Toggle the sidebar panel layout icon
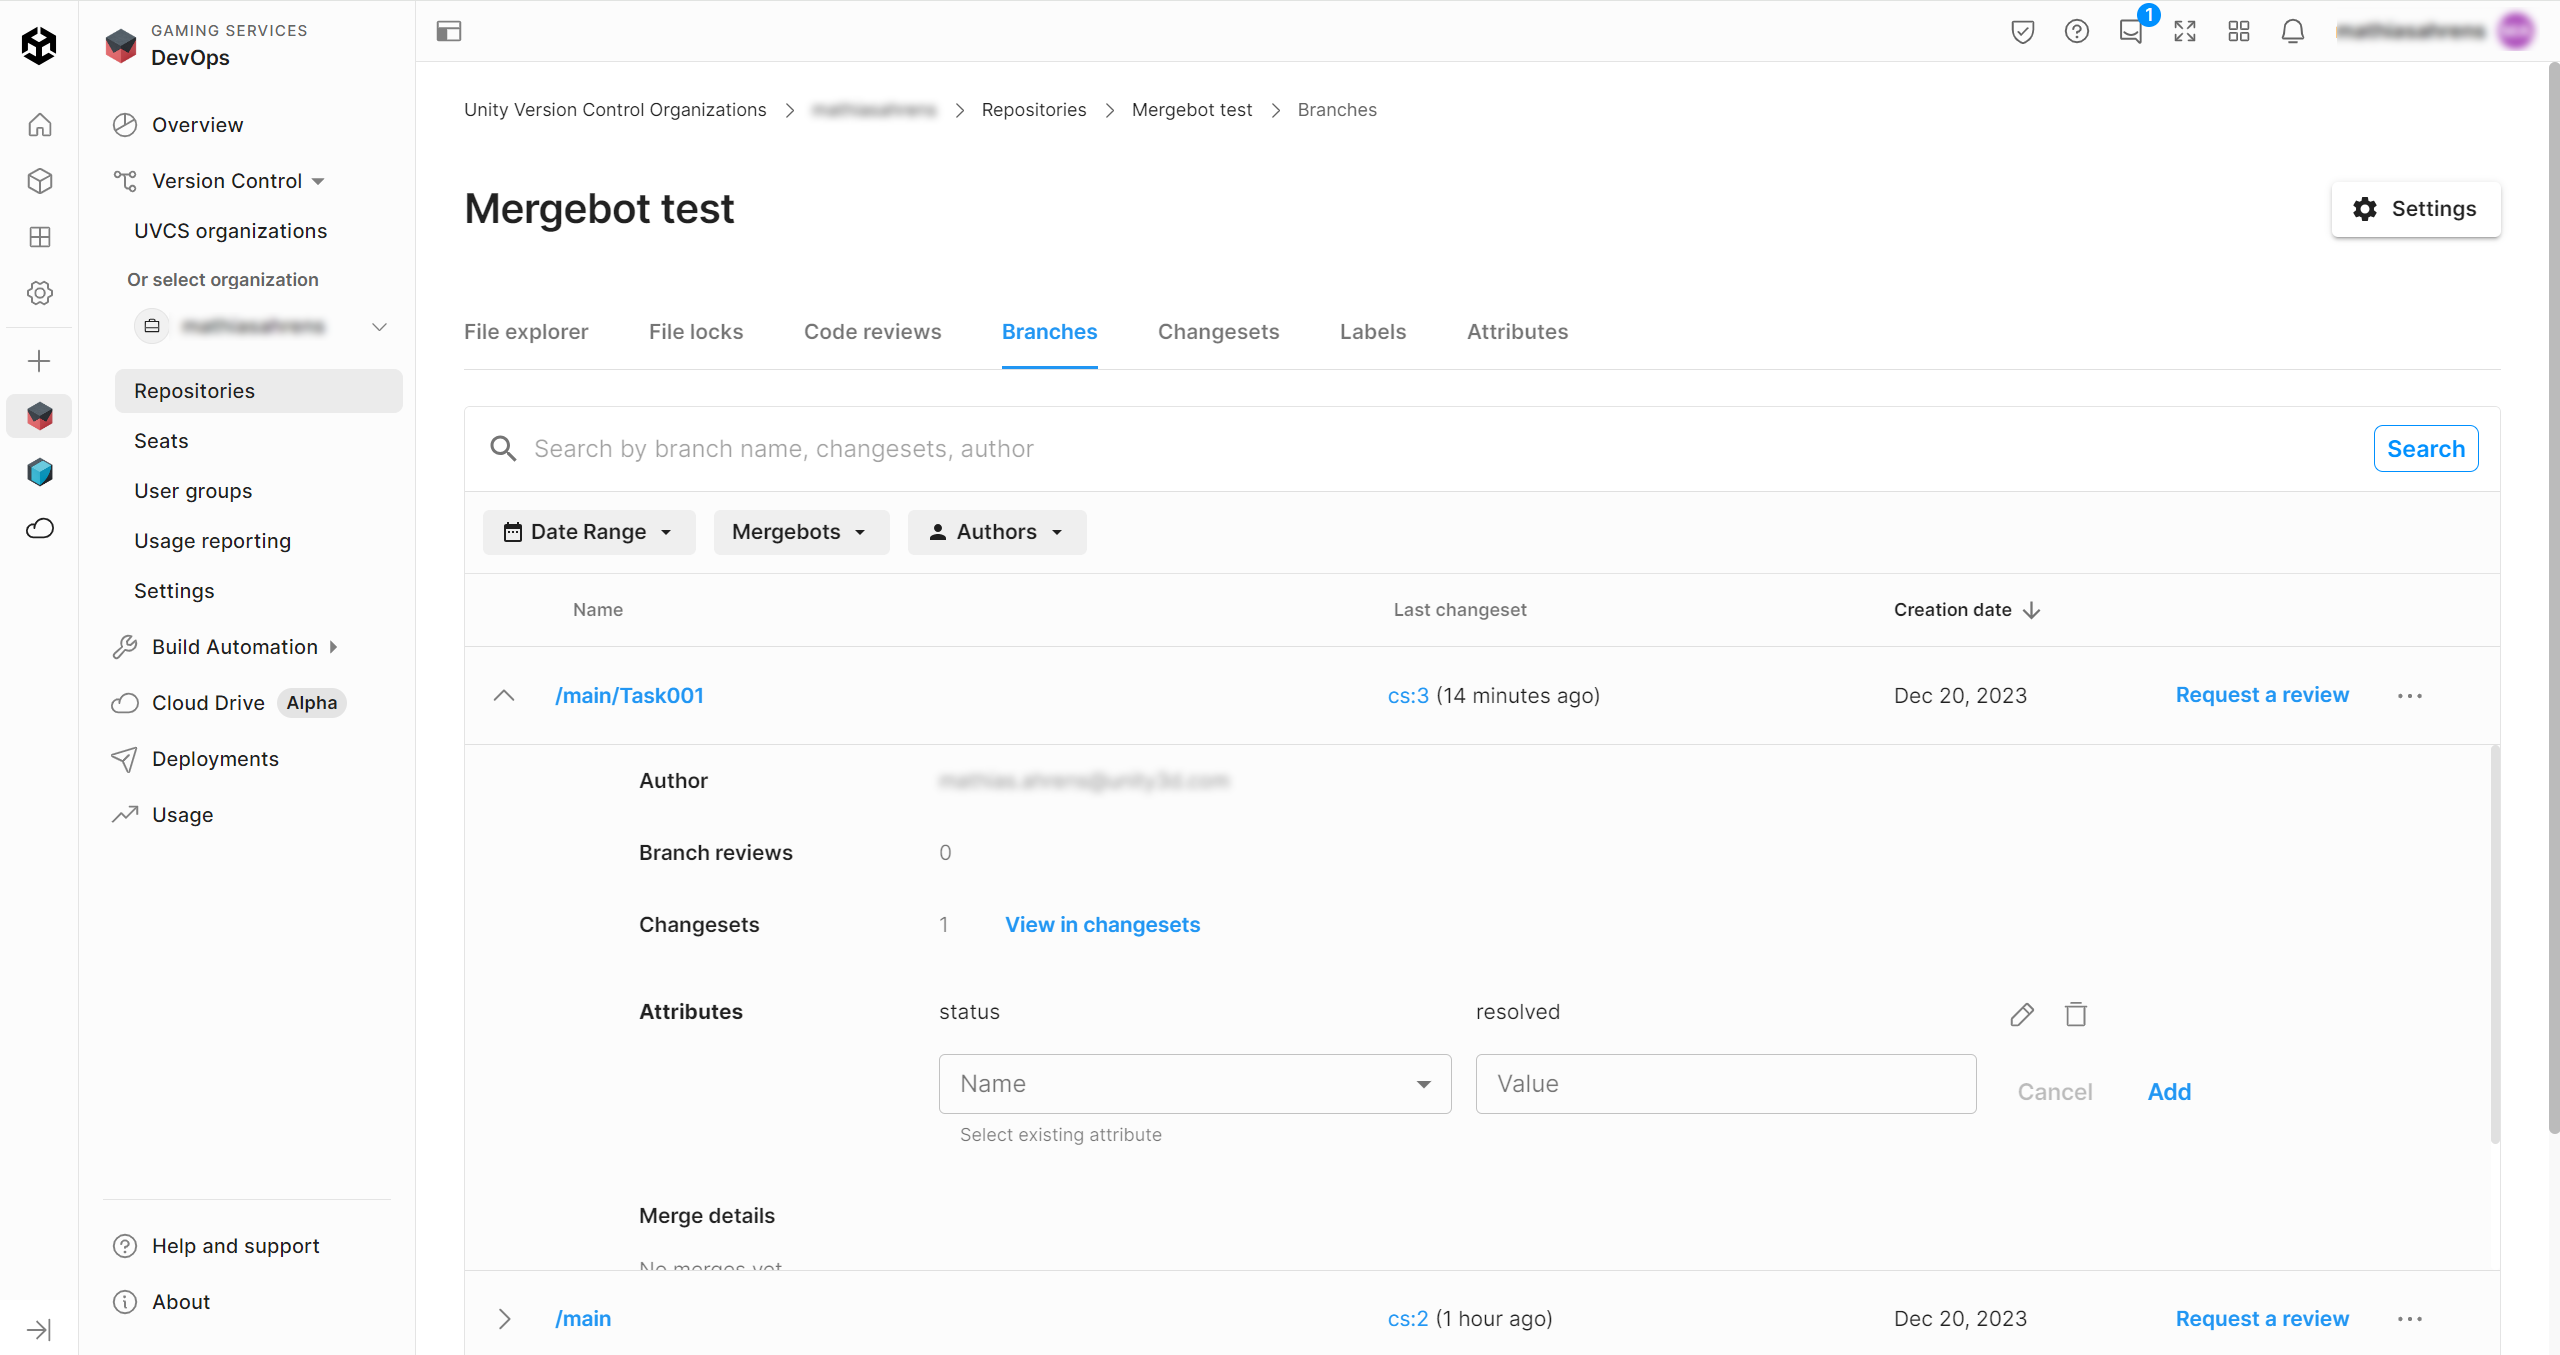This screenshot has height=1355, width=2560. (449, 32)
